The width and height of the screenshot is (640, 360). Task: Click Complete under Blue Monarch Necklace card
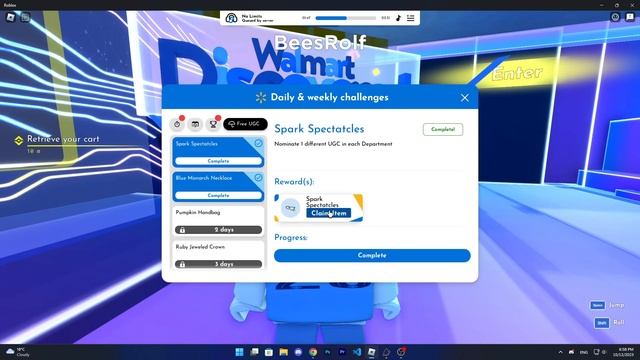pos(218,196)
